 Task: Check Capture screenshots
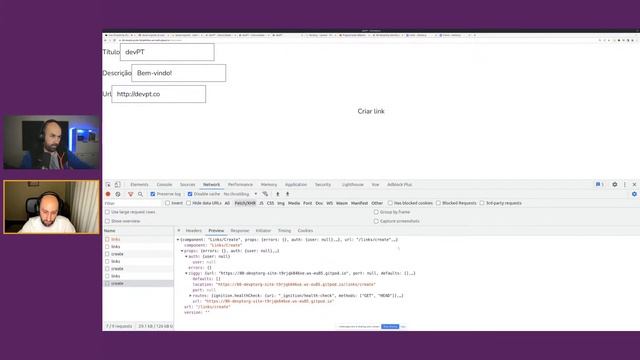tap(376, 221)
